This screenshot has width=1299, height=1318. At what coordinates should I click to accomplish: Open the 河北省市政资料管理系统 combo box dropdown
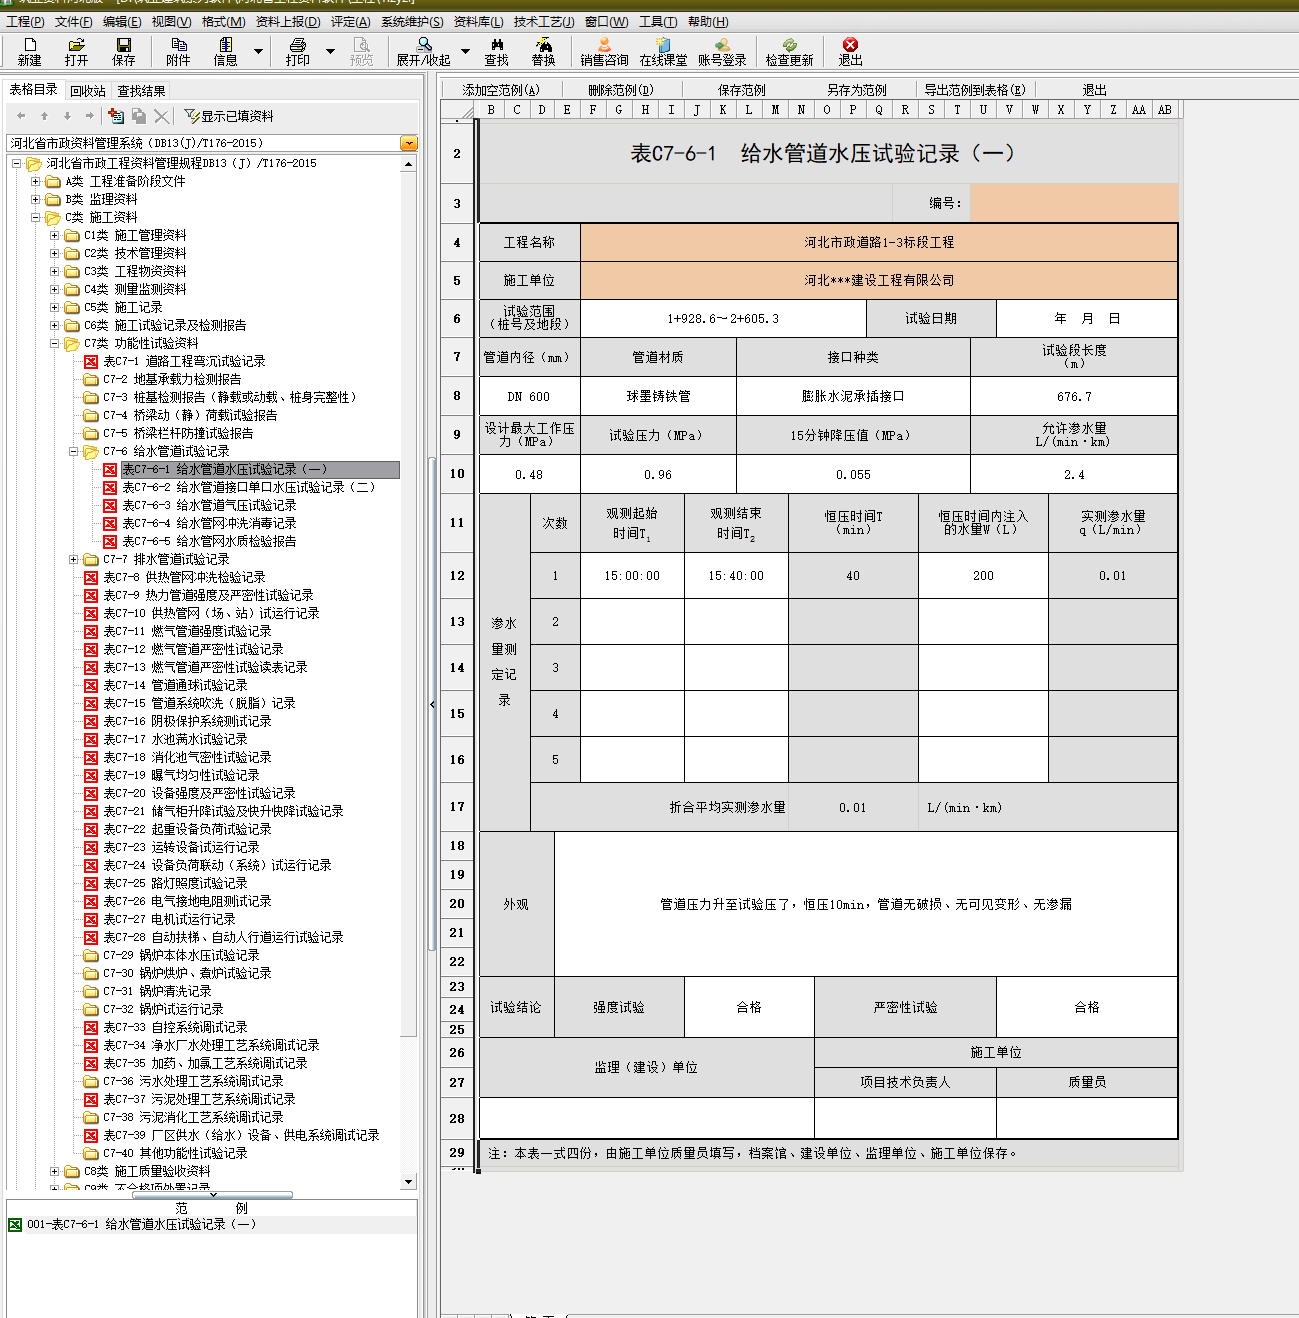point(408,143)
